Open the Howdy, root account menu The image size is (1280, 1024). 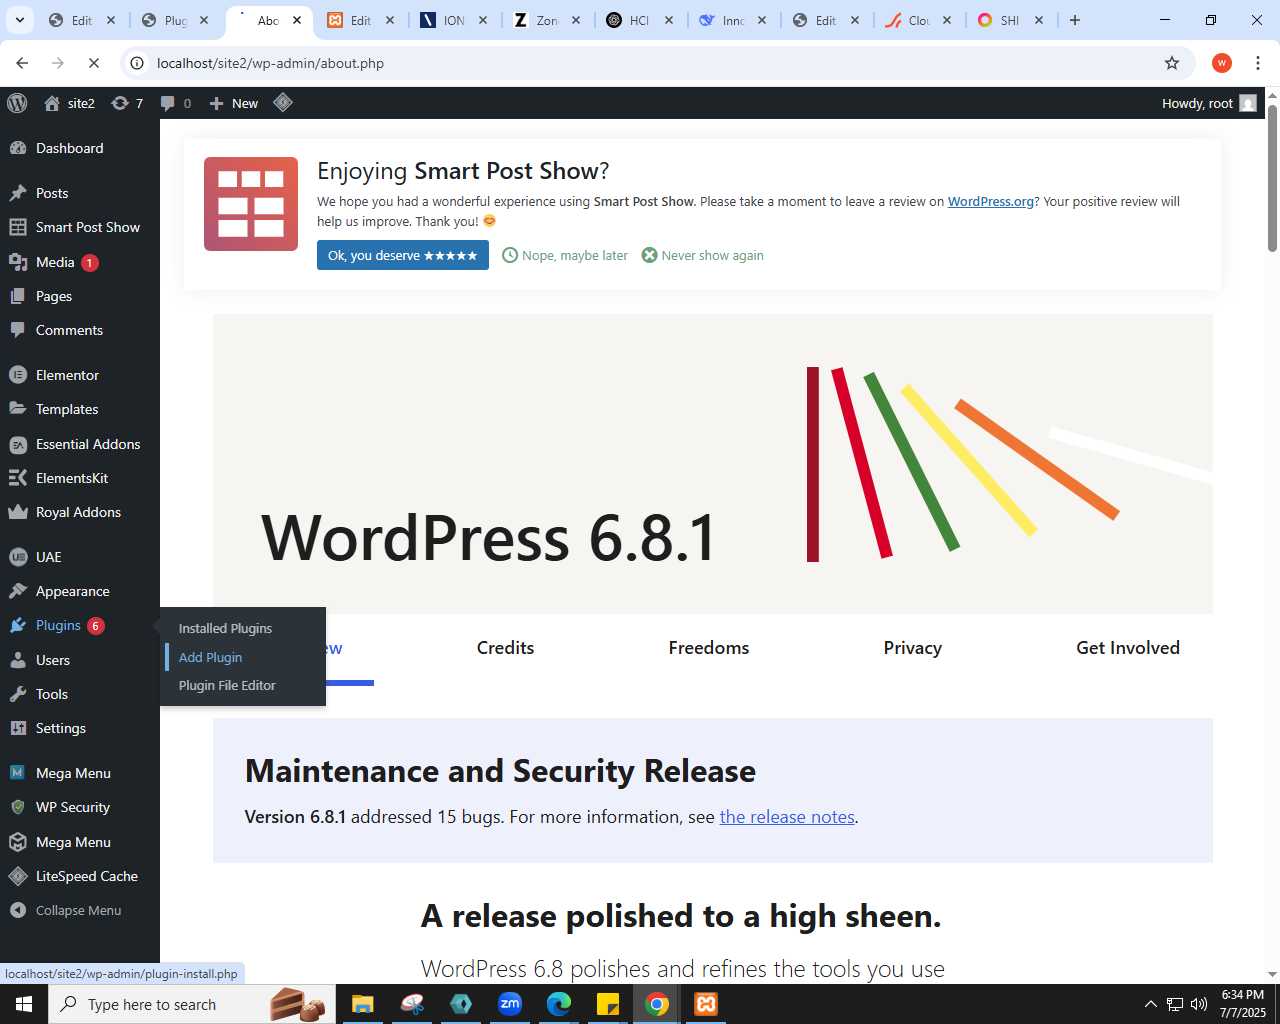pos(1209,103)
